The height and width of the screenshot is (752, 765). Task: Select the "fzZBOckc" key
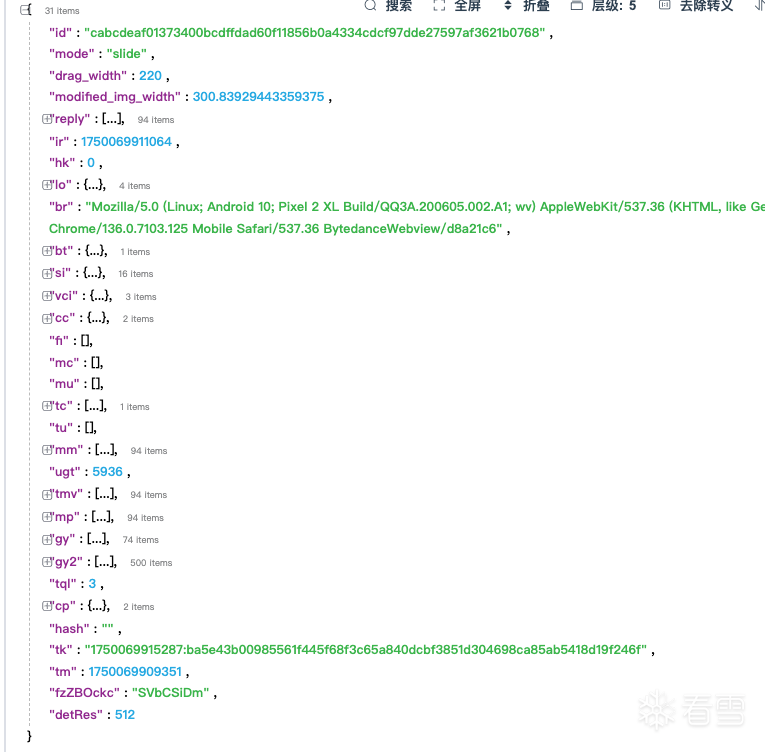[x=84, y=693]
